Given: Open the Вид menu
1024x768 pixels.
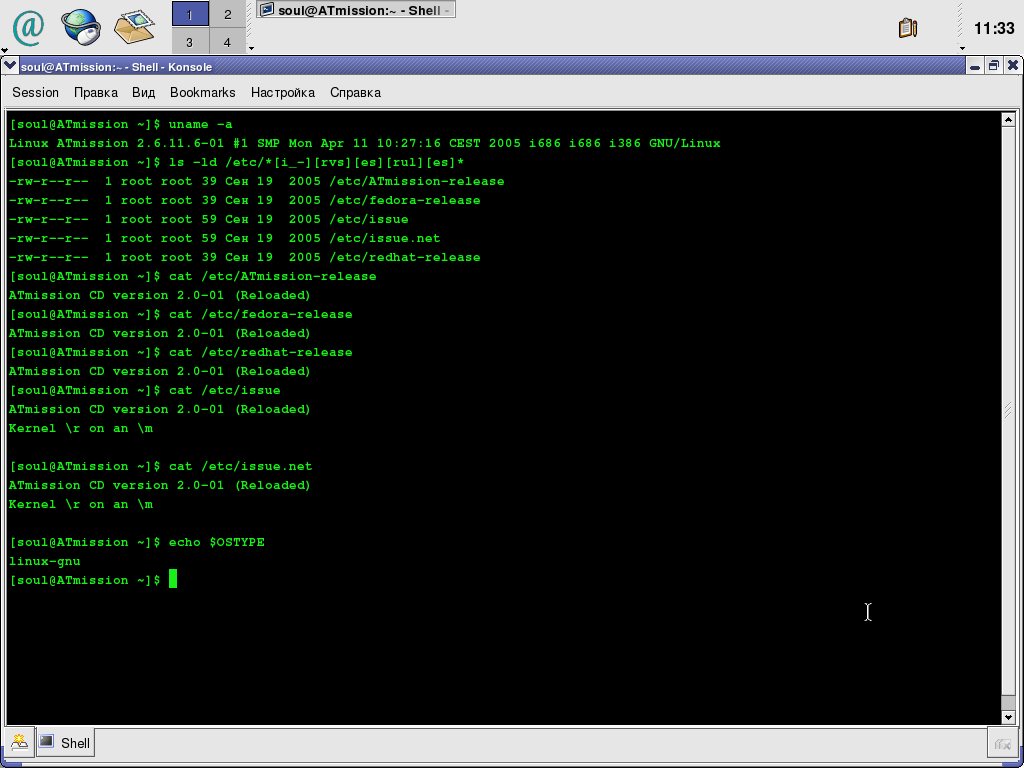Looking at the screenshot, I should coord(144,93).
